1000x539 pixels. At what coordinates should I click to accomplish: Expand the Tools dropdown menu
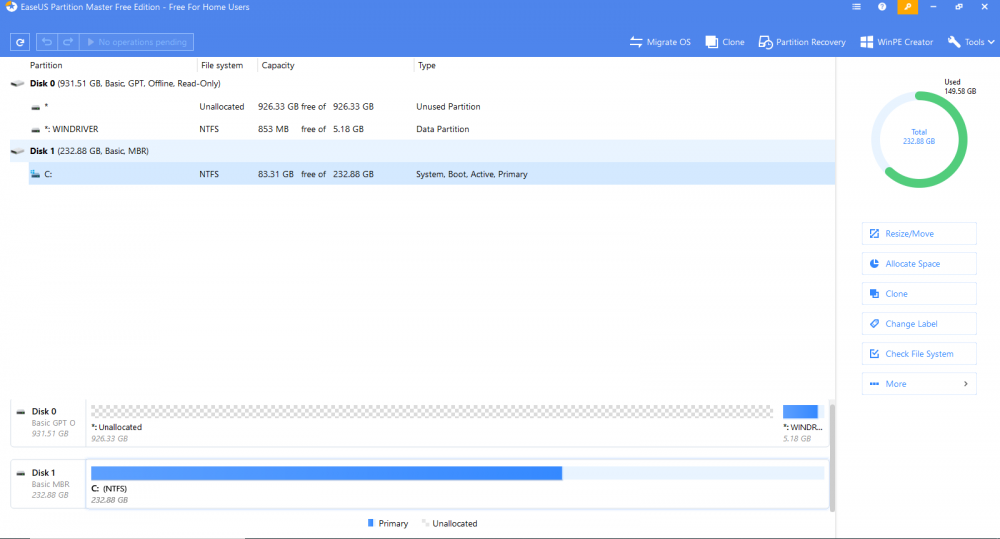pos(971,42)
